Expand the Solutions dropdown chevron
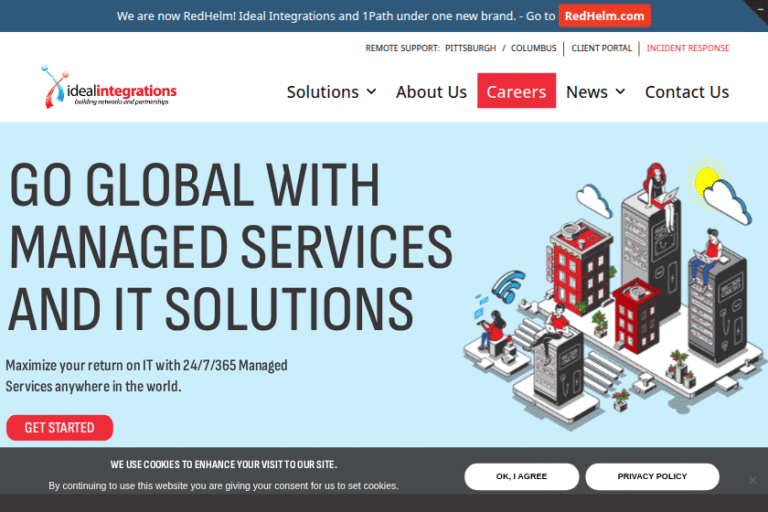 372,92
